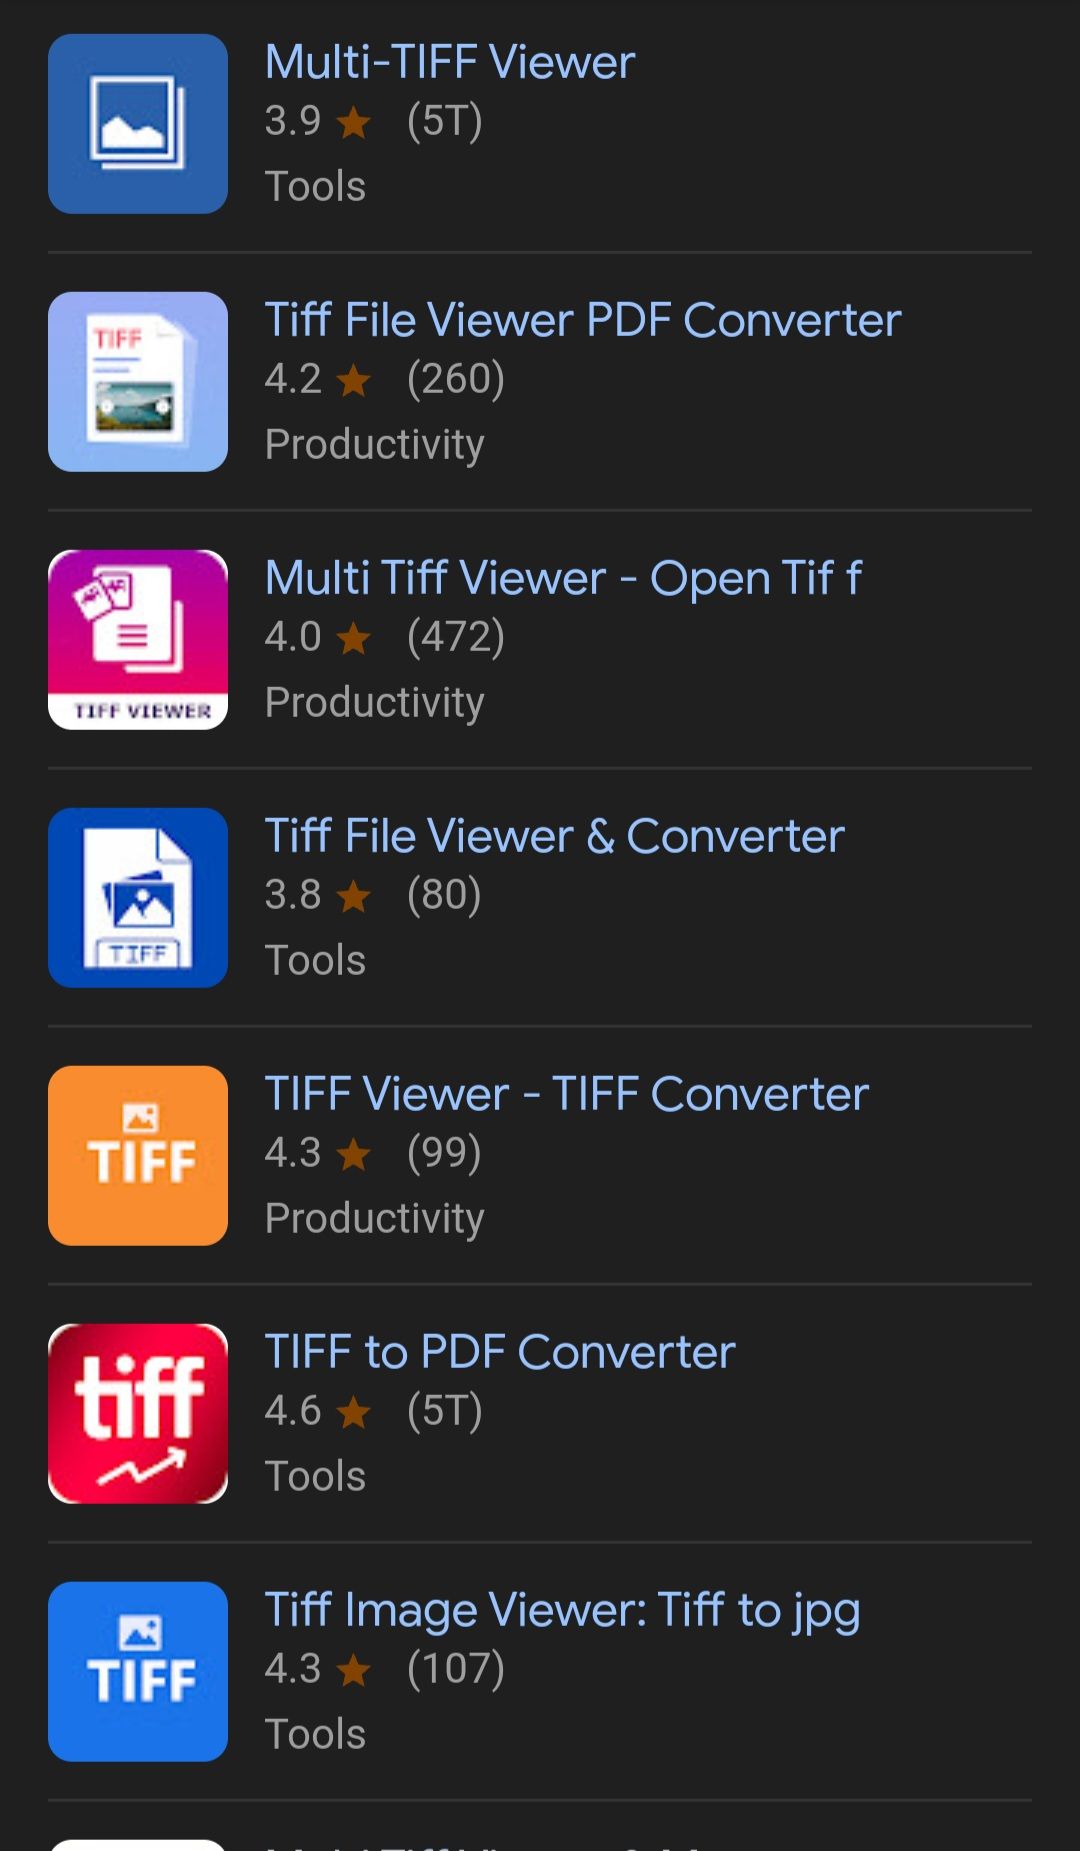Open the Tiff File Viewer & Converter title
This screenshot has height=1851, width=1080.
click(x=555, y=836)
